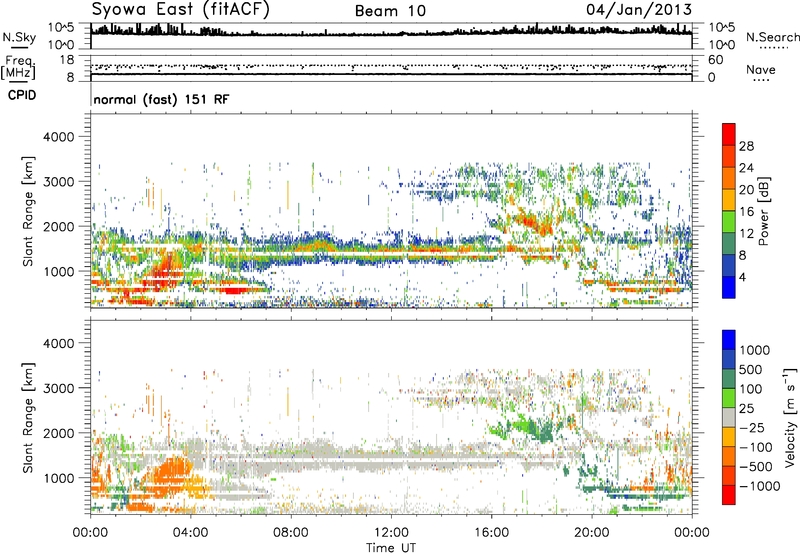
Task: Click the Nave axis value 60
Action: (716, 60)
